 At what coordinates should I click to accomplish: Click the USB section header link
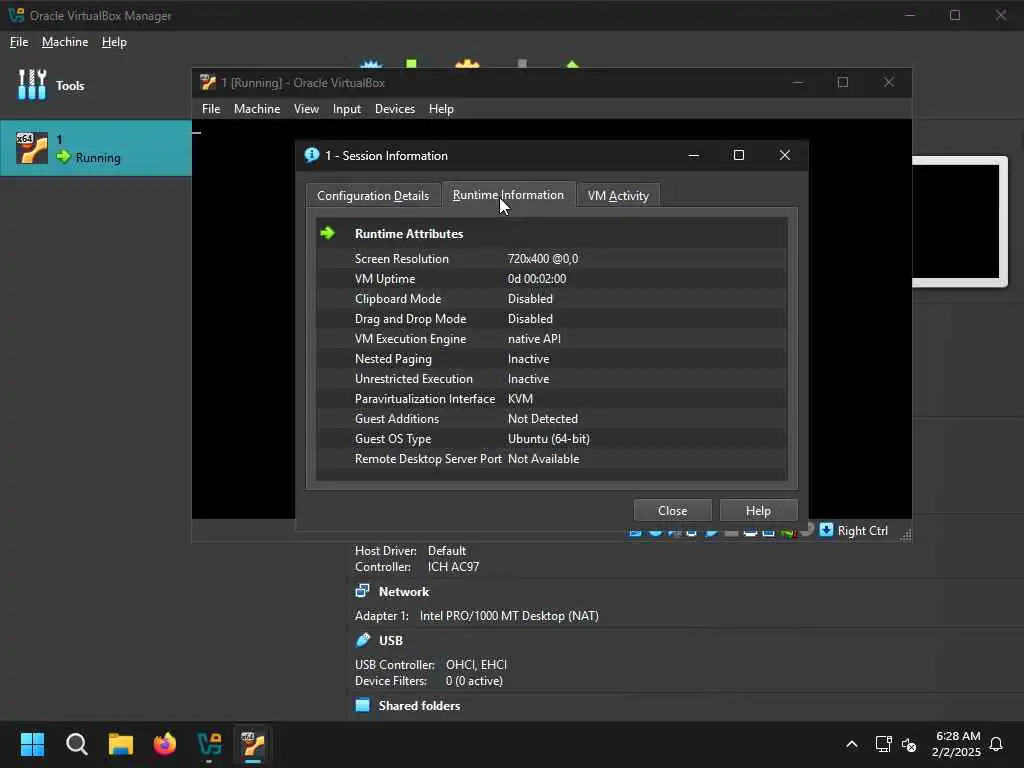click(391, 640)
